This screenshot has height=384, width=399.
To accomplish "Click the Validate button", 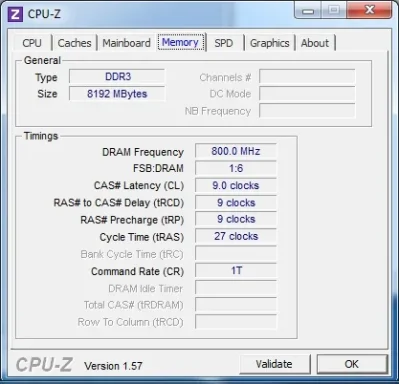I will [x=274, y=364].
